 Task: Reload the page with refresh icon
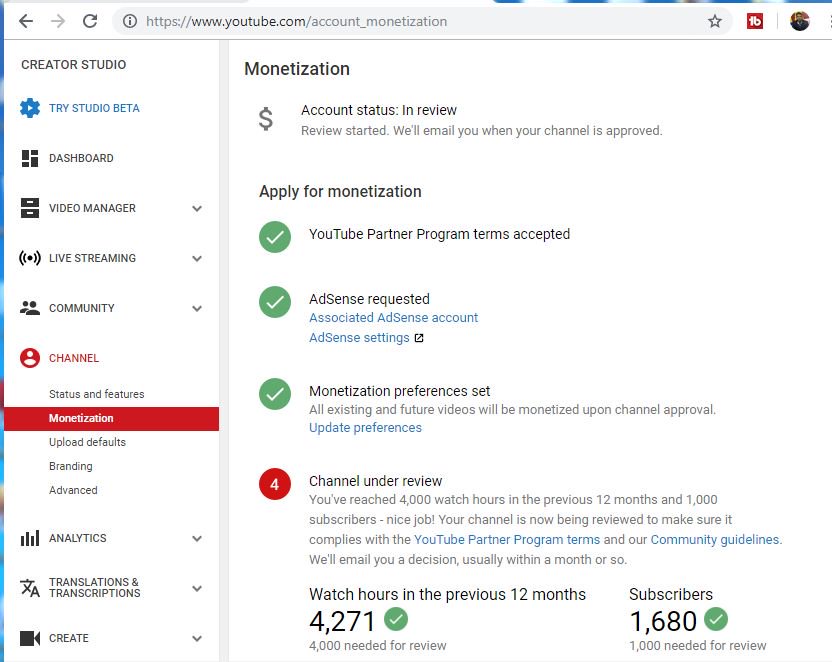coord(90,21)
